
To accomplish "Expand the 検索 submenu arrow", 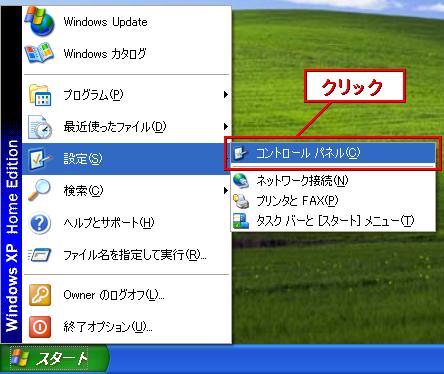I will tap(226, 191).
